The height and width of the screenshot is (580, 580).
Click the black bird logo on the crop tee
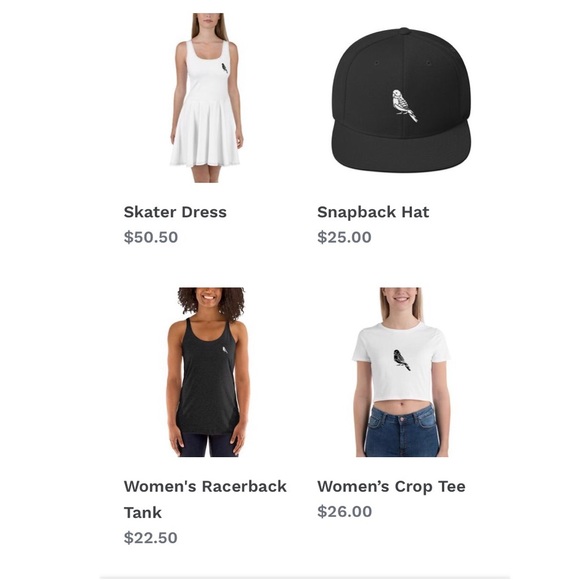click(x=401, y=360)
